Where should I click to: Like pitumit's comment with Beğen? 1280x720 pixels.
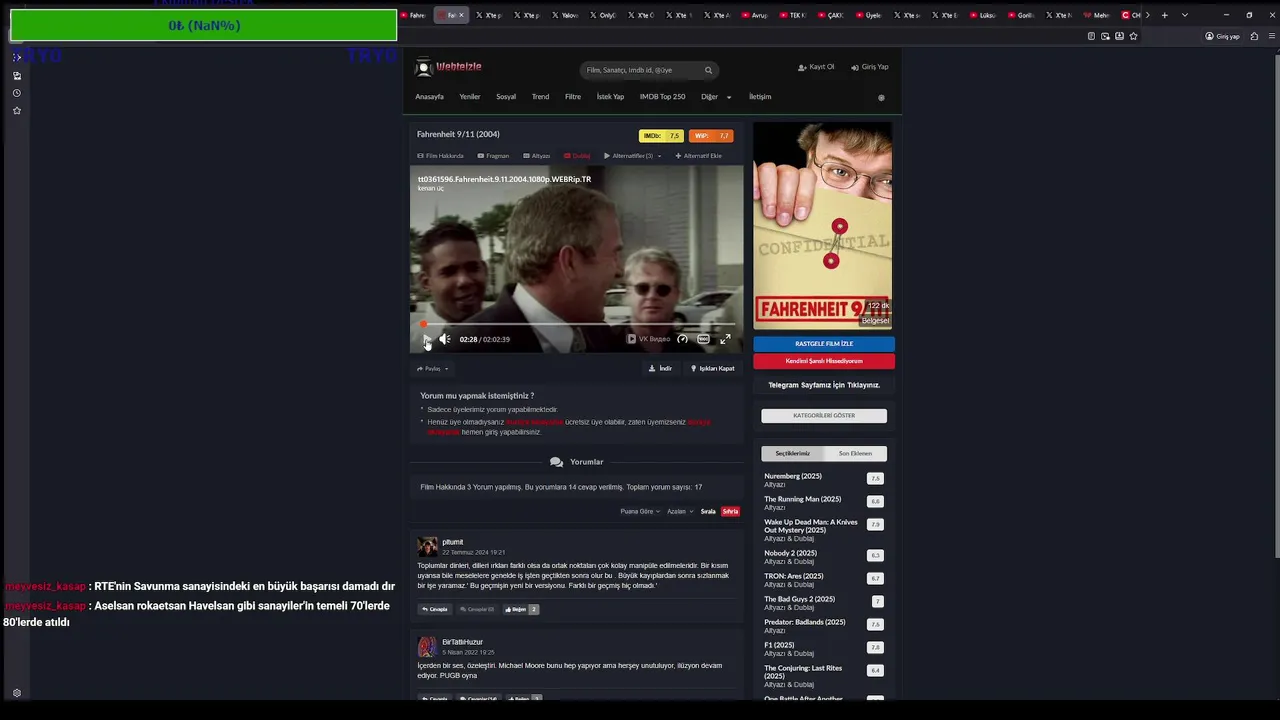pyautogui.click(x=521, y=609)
